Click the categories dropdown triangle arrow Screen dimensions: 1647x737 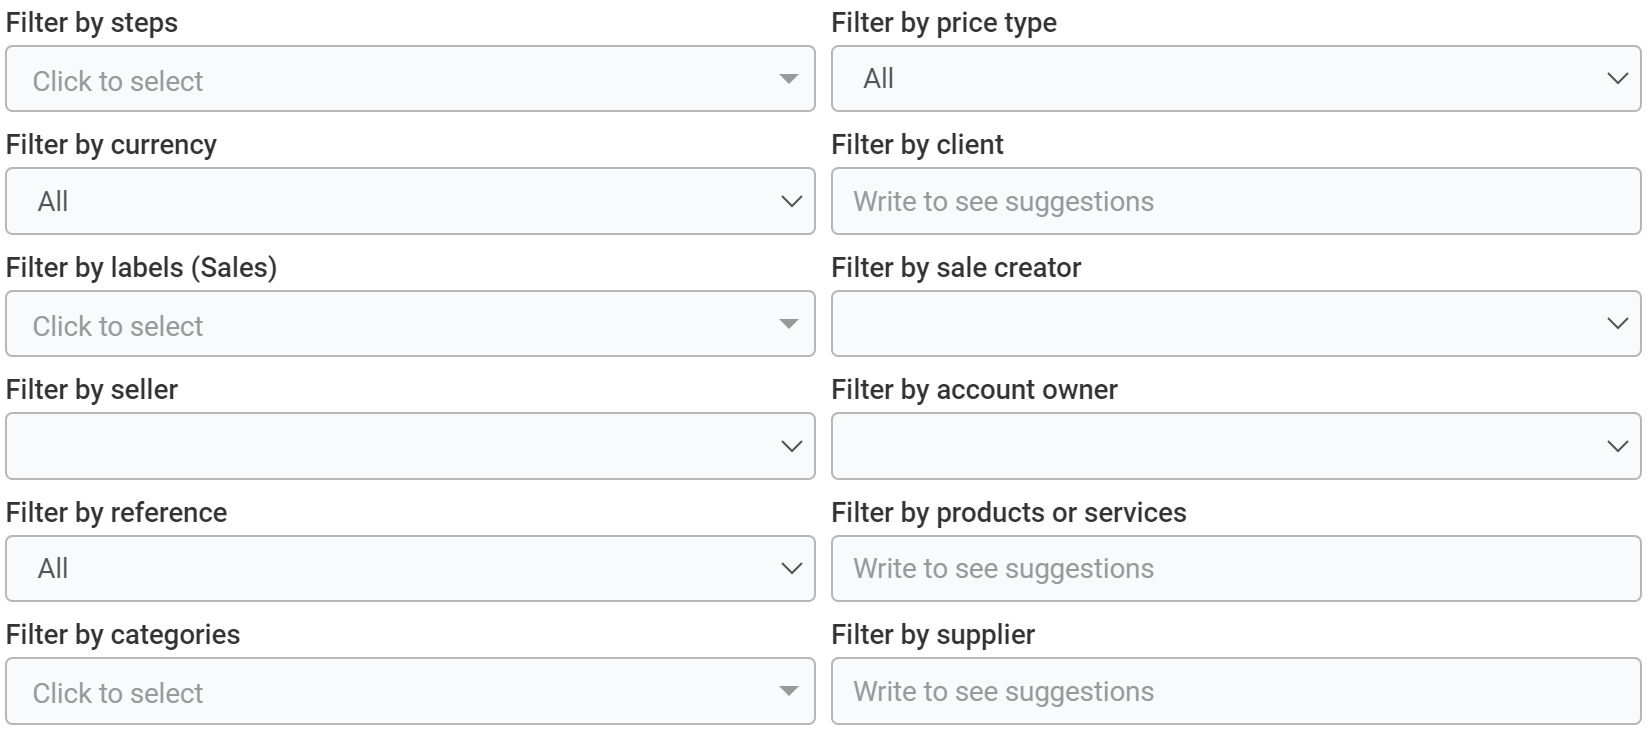point(789,691)
